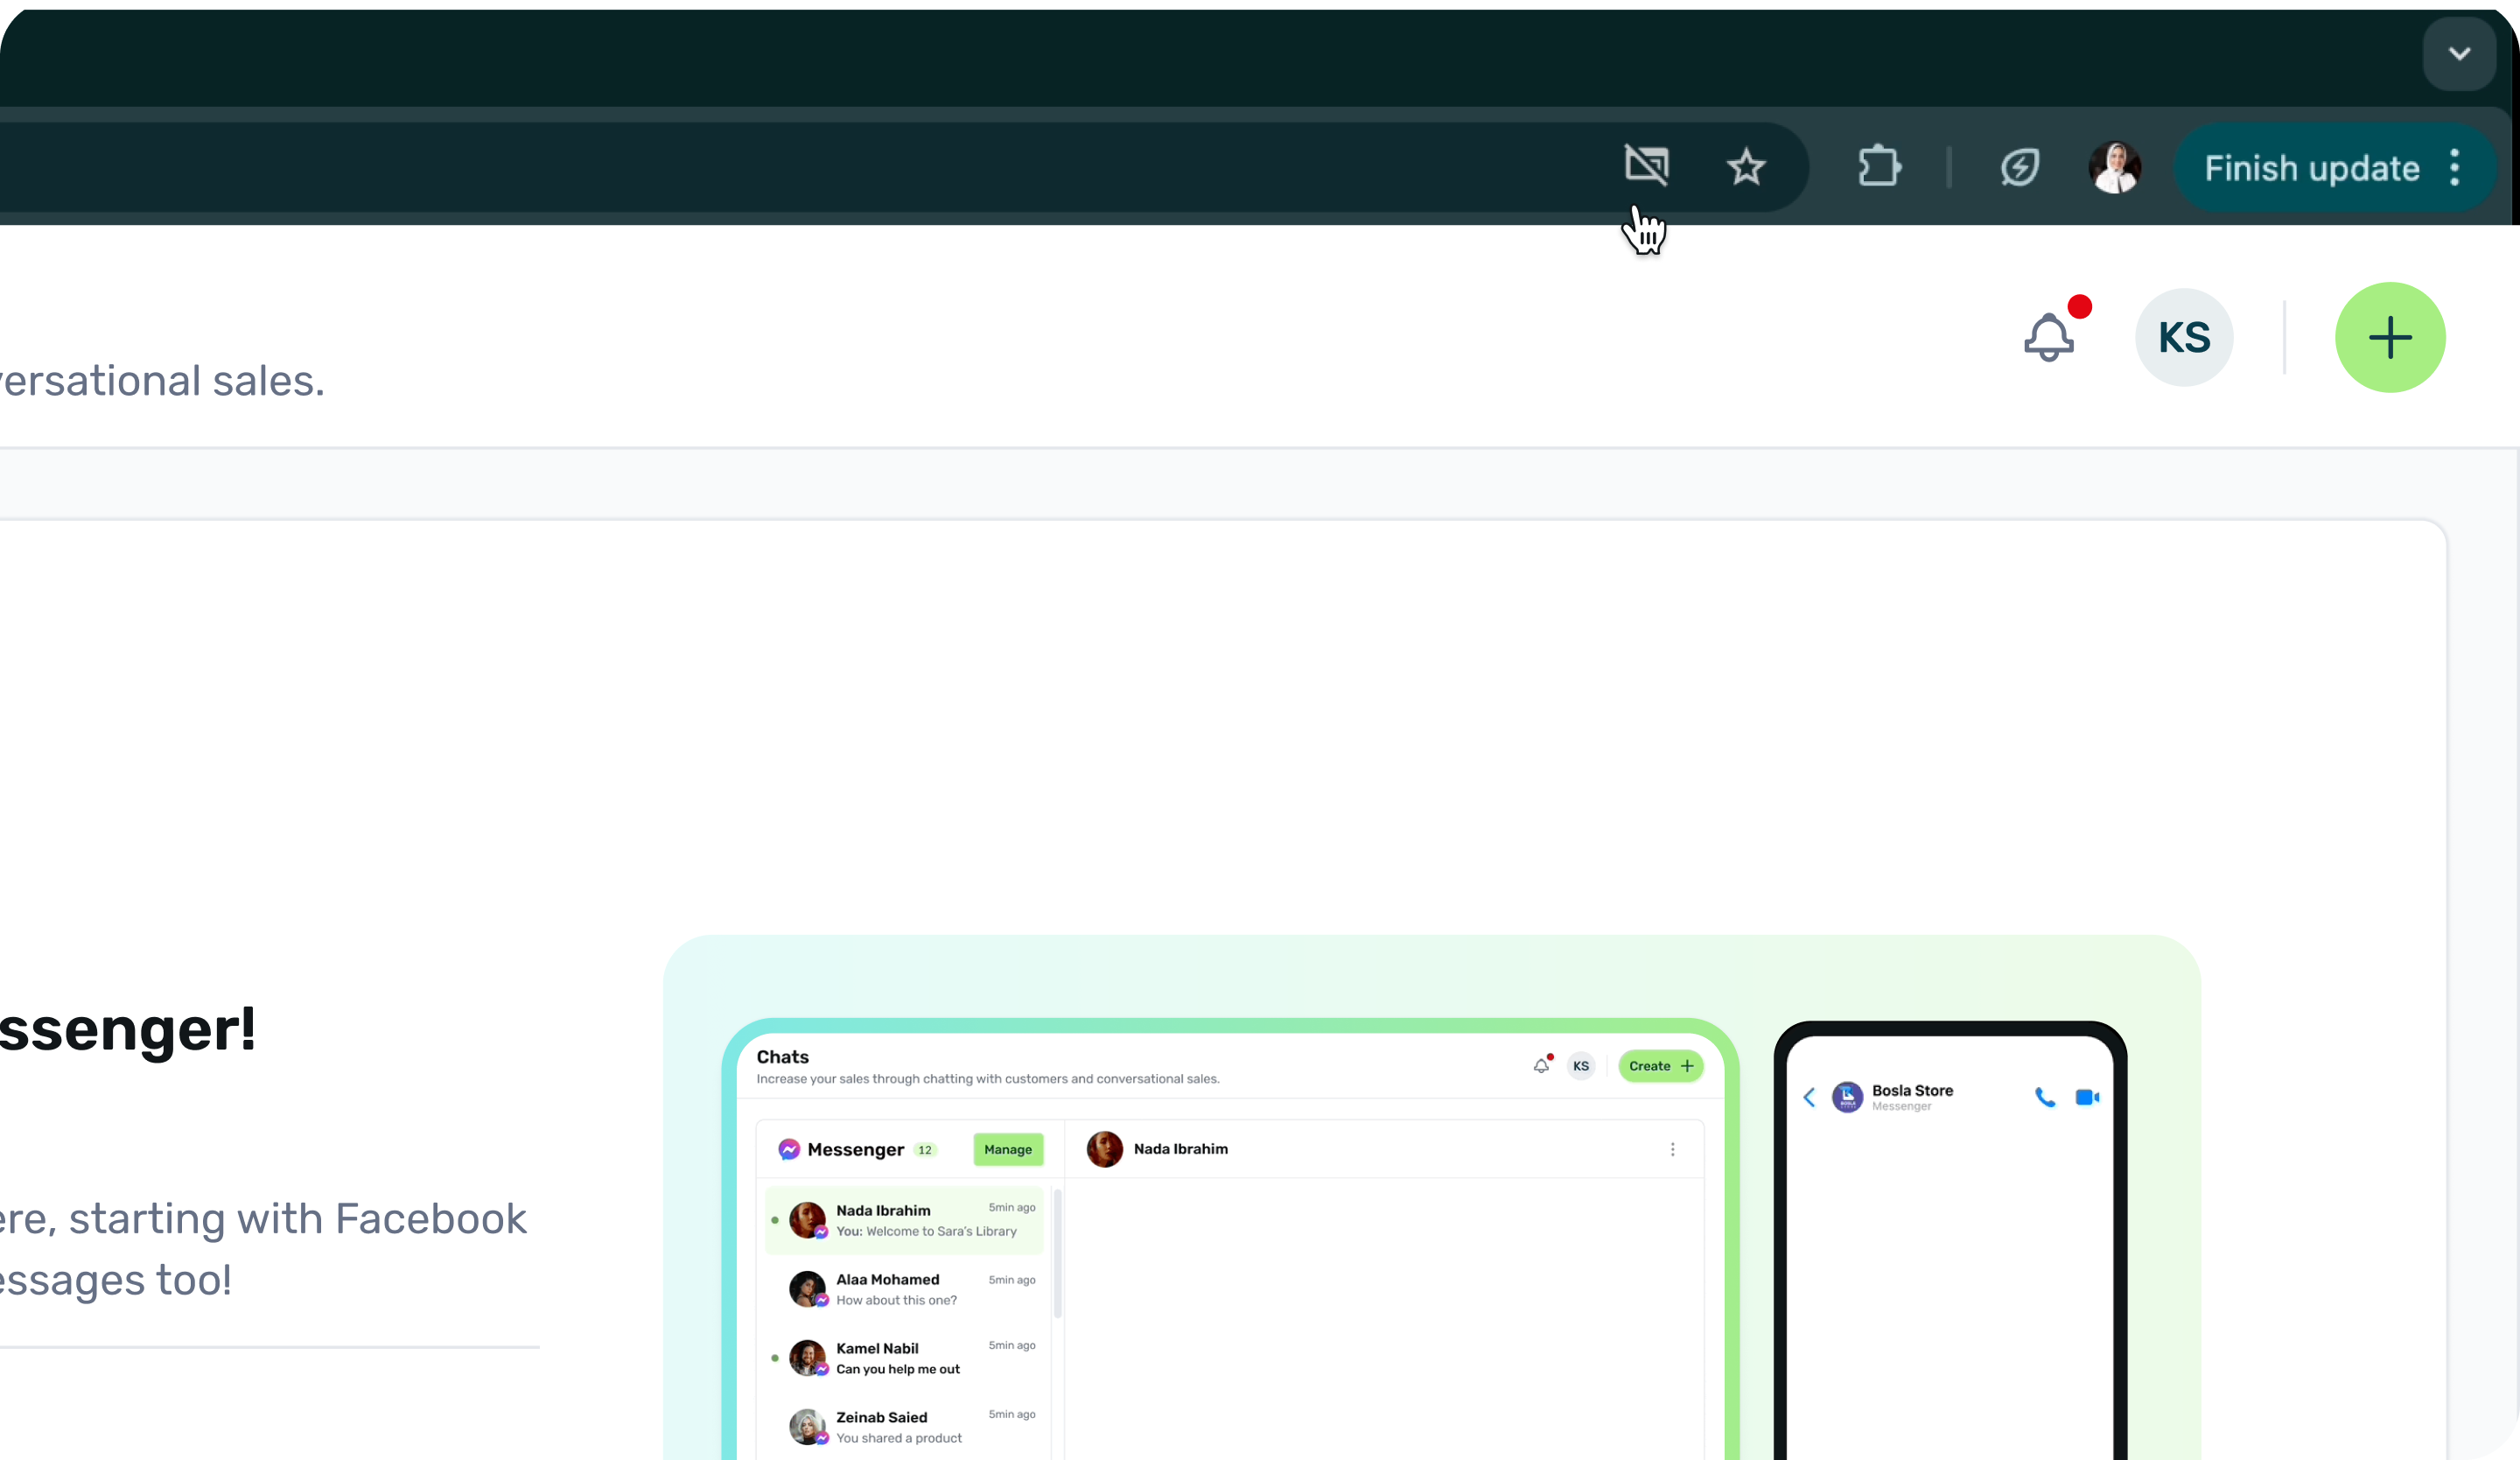Click the small Create button in preview
Image resolution: width=2520 pixels, height=1460 pixels.
pyautogui.click(x=1660, y=1066)
